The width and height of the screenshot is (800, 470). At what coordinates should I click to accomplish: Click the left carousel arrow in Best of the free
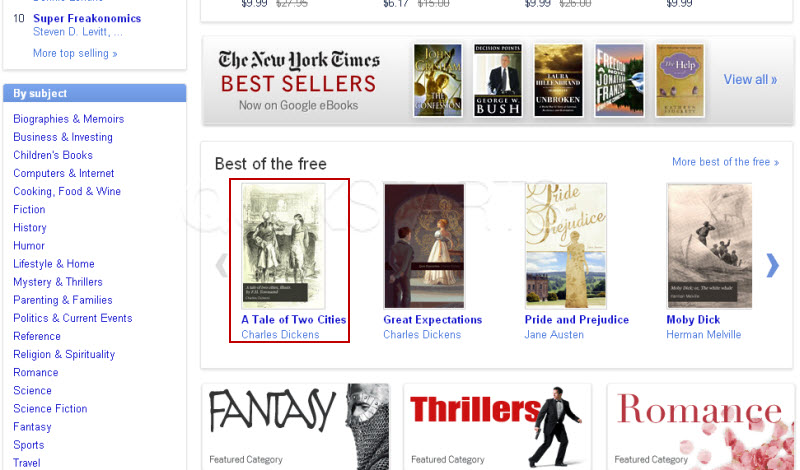pos(221,265)
